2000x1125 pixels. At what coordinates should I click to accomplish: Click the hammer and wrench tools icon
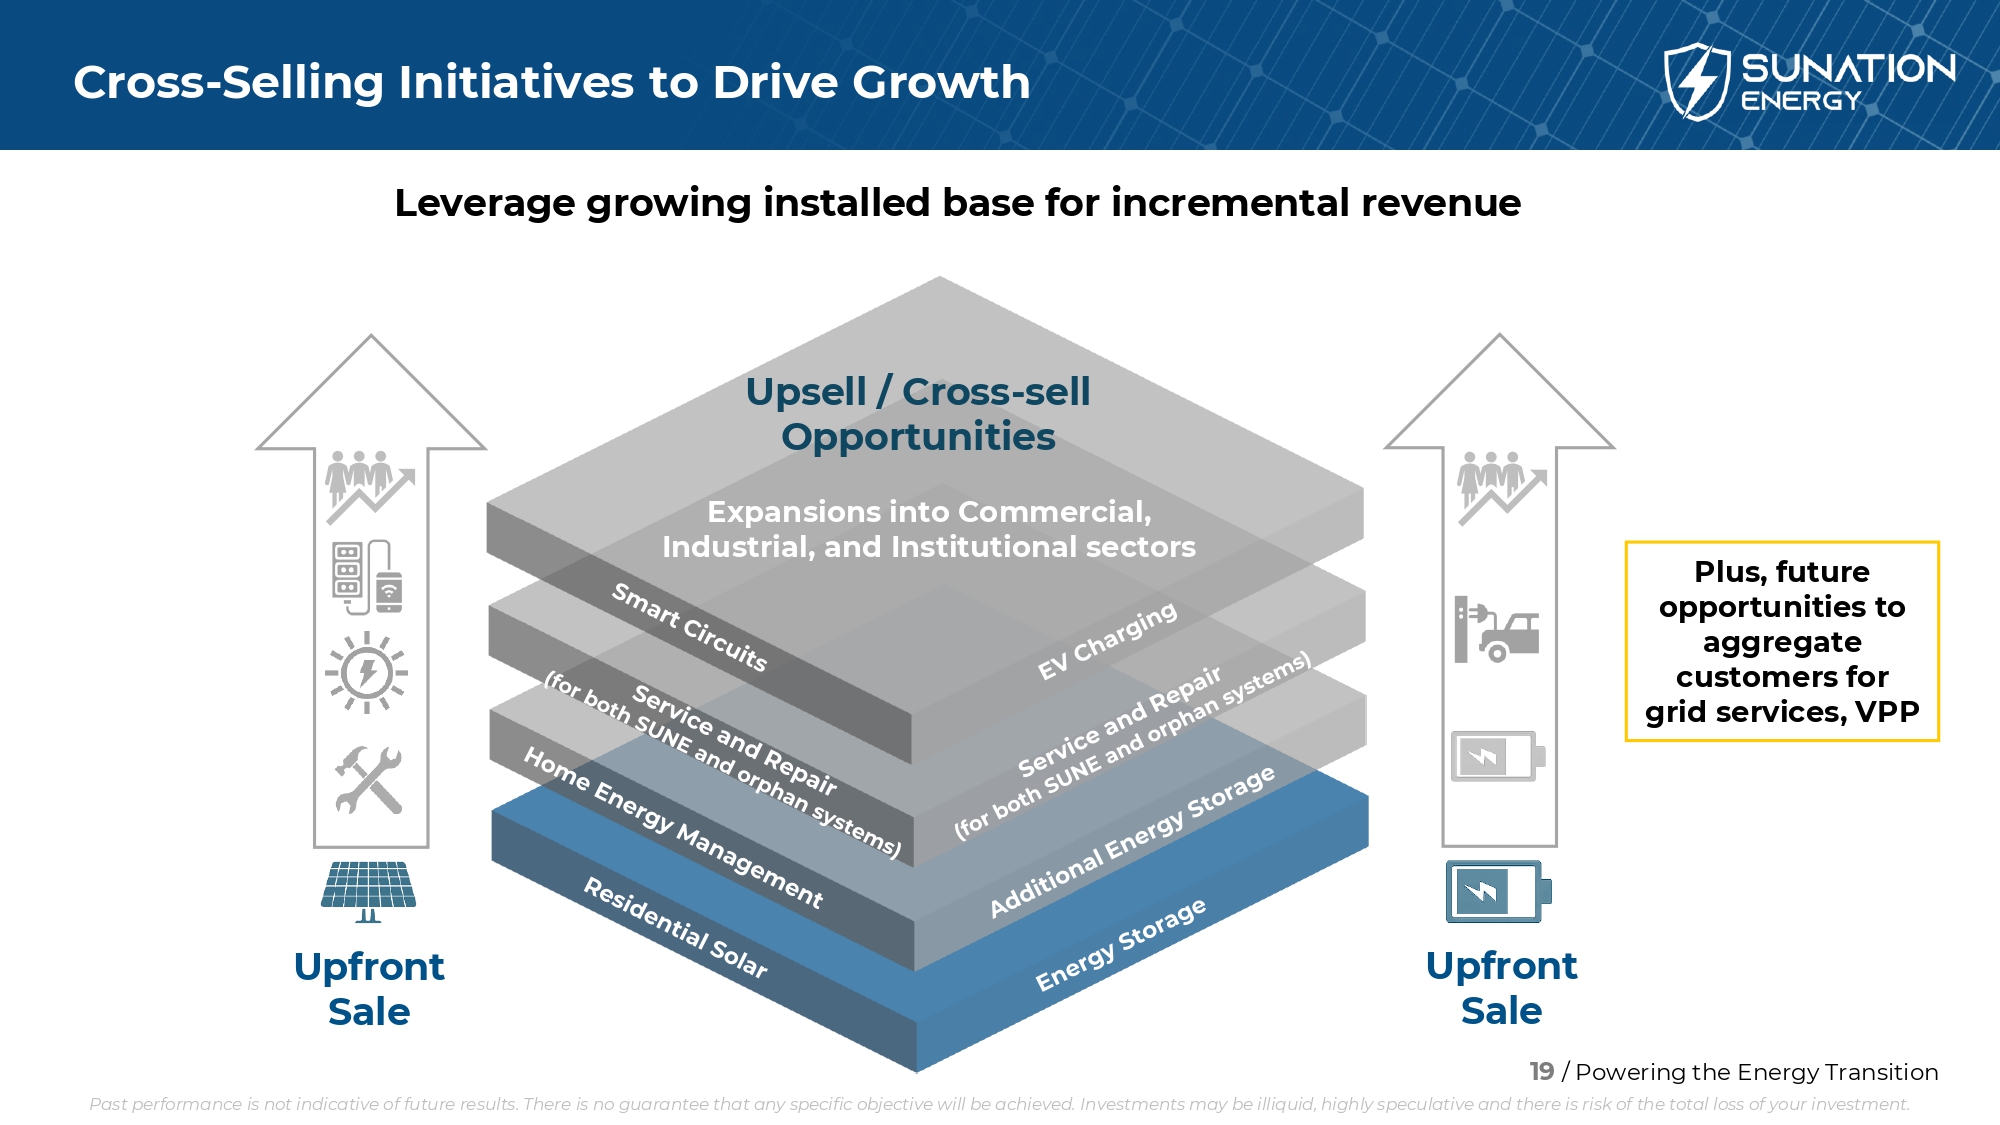point(368,780)
